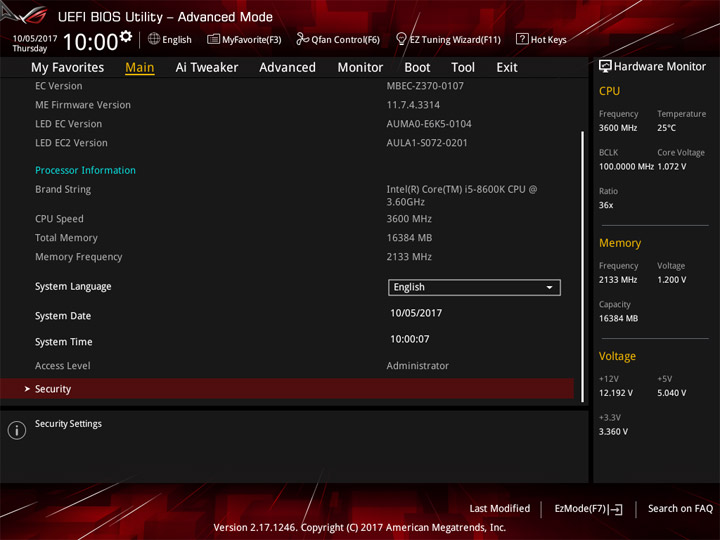Go to the Exit tab

pyautogui.click(x=507, y=68)
